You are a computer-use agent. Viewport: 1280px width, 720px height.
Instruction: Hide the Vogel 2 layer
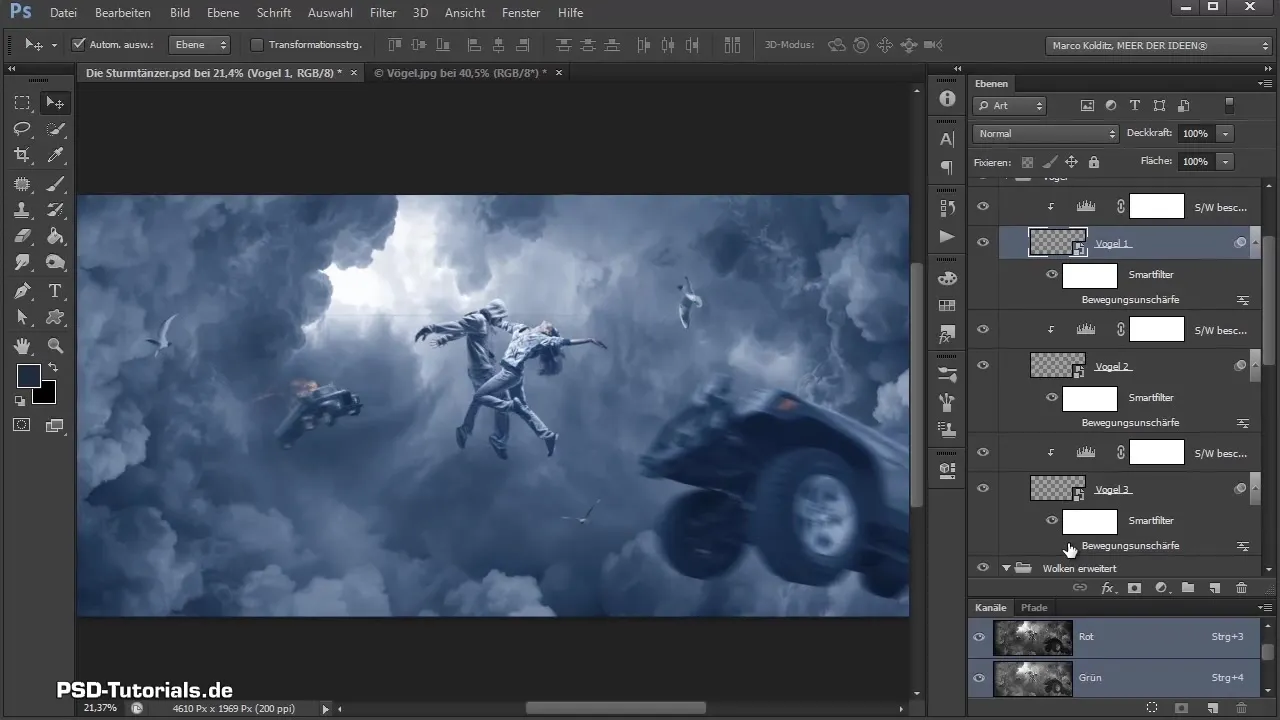983,366
